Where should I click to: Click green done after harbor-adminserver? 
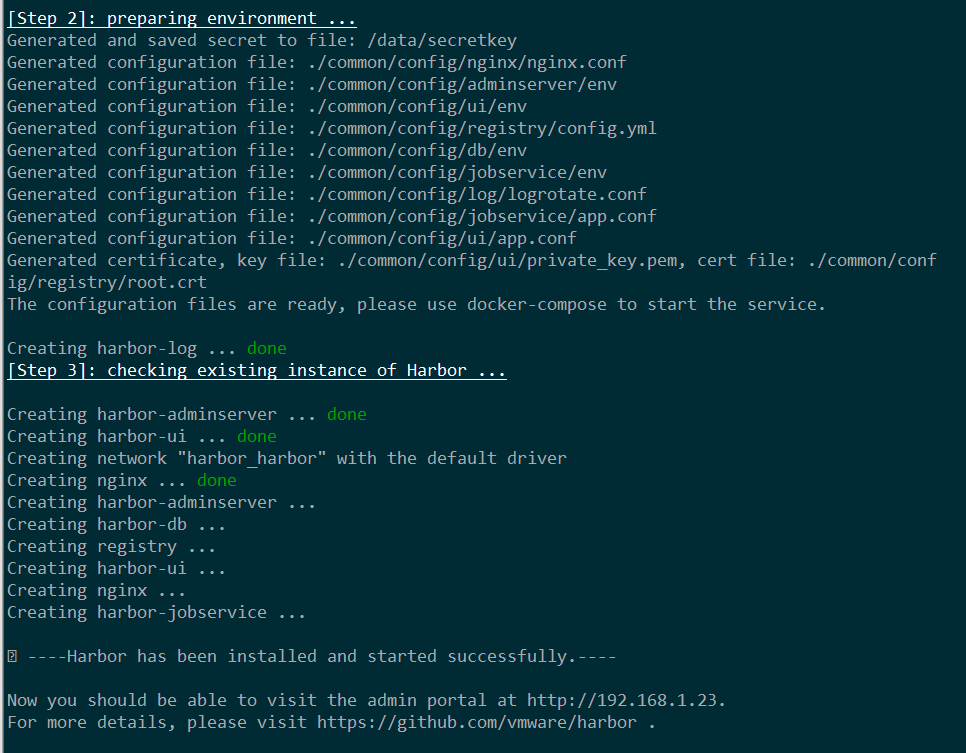[x=346, y=415]
